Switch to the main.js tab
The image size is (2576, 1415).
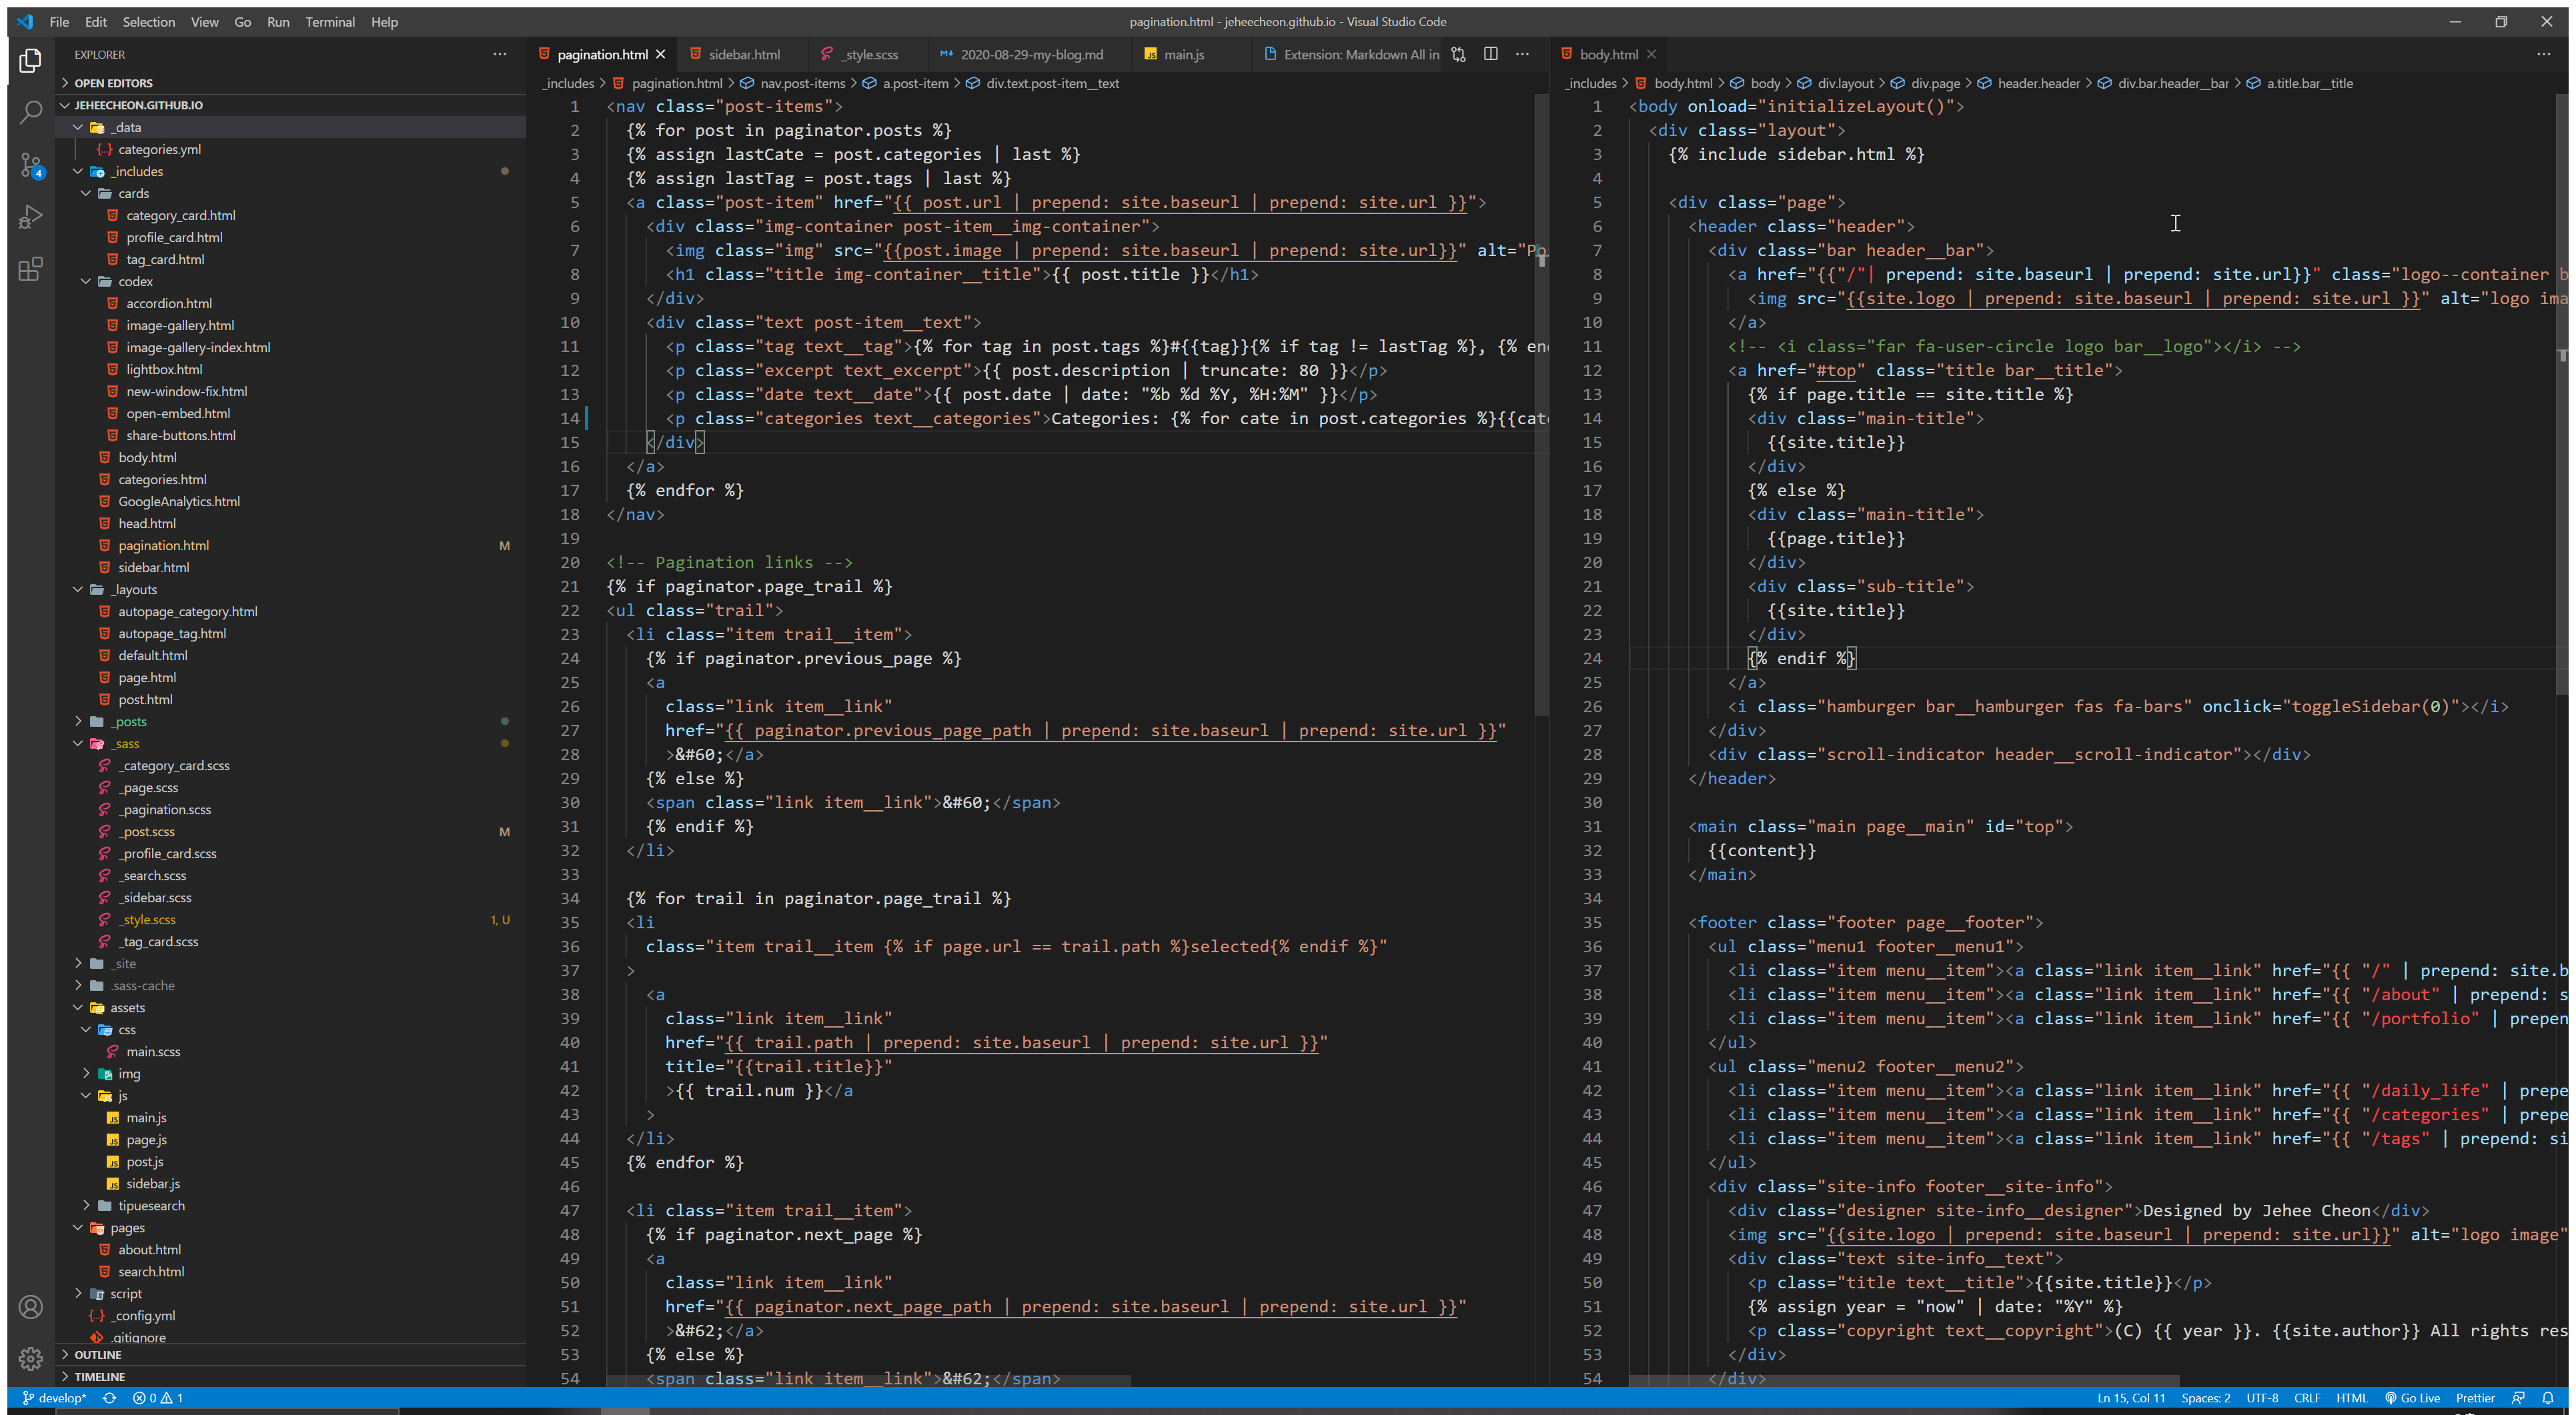(x=1184, y=54)
